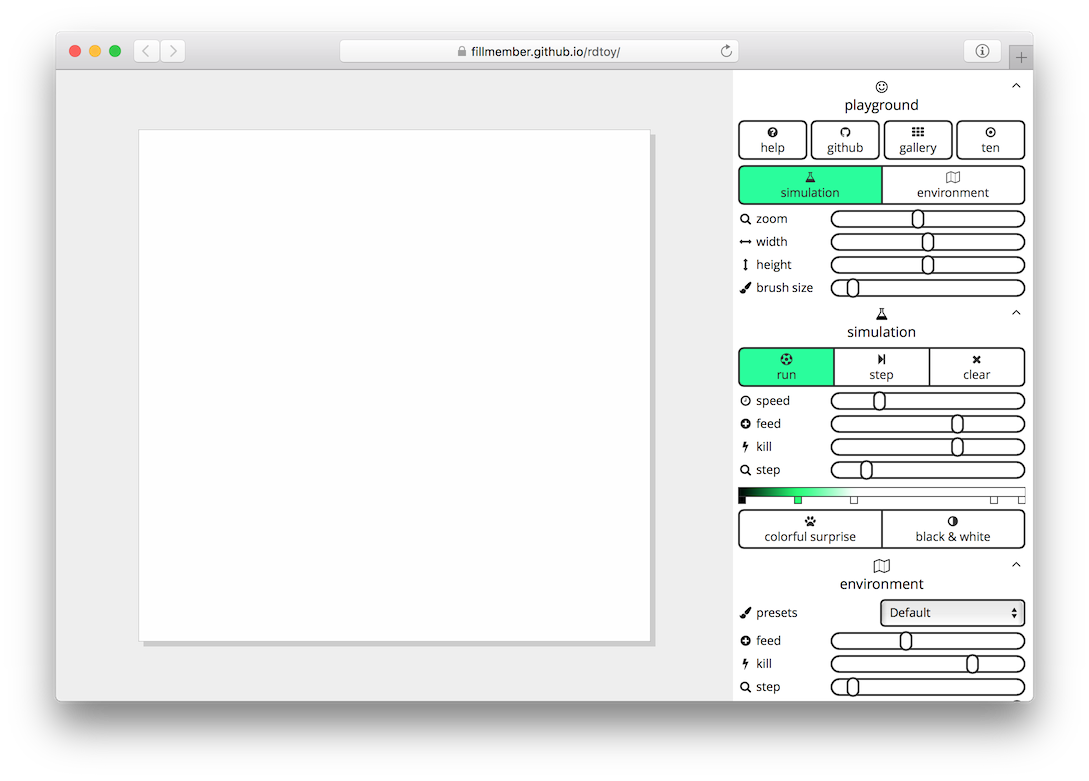Select the black gradient color stop
The image size is (1089, 781).
(742, 500)
